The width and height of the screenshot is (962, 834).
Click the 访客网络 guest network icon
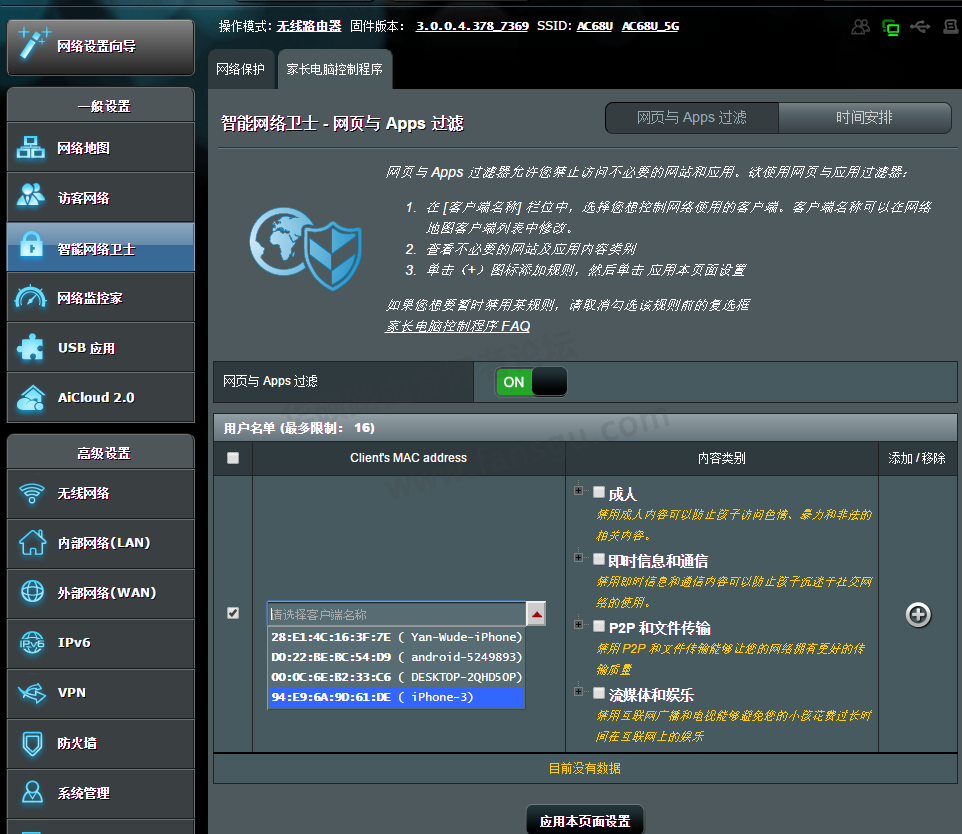pos(31,197)
